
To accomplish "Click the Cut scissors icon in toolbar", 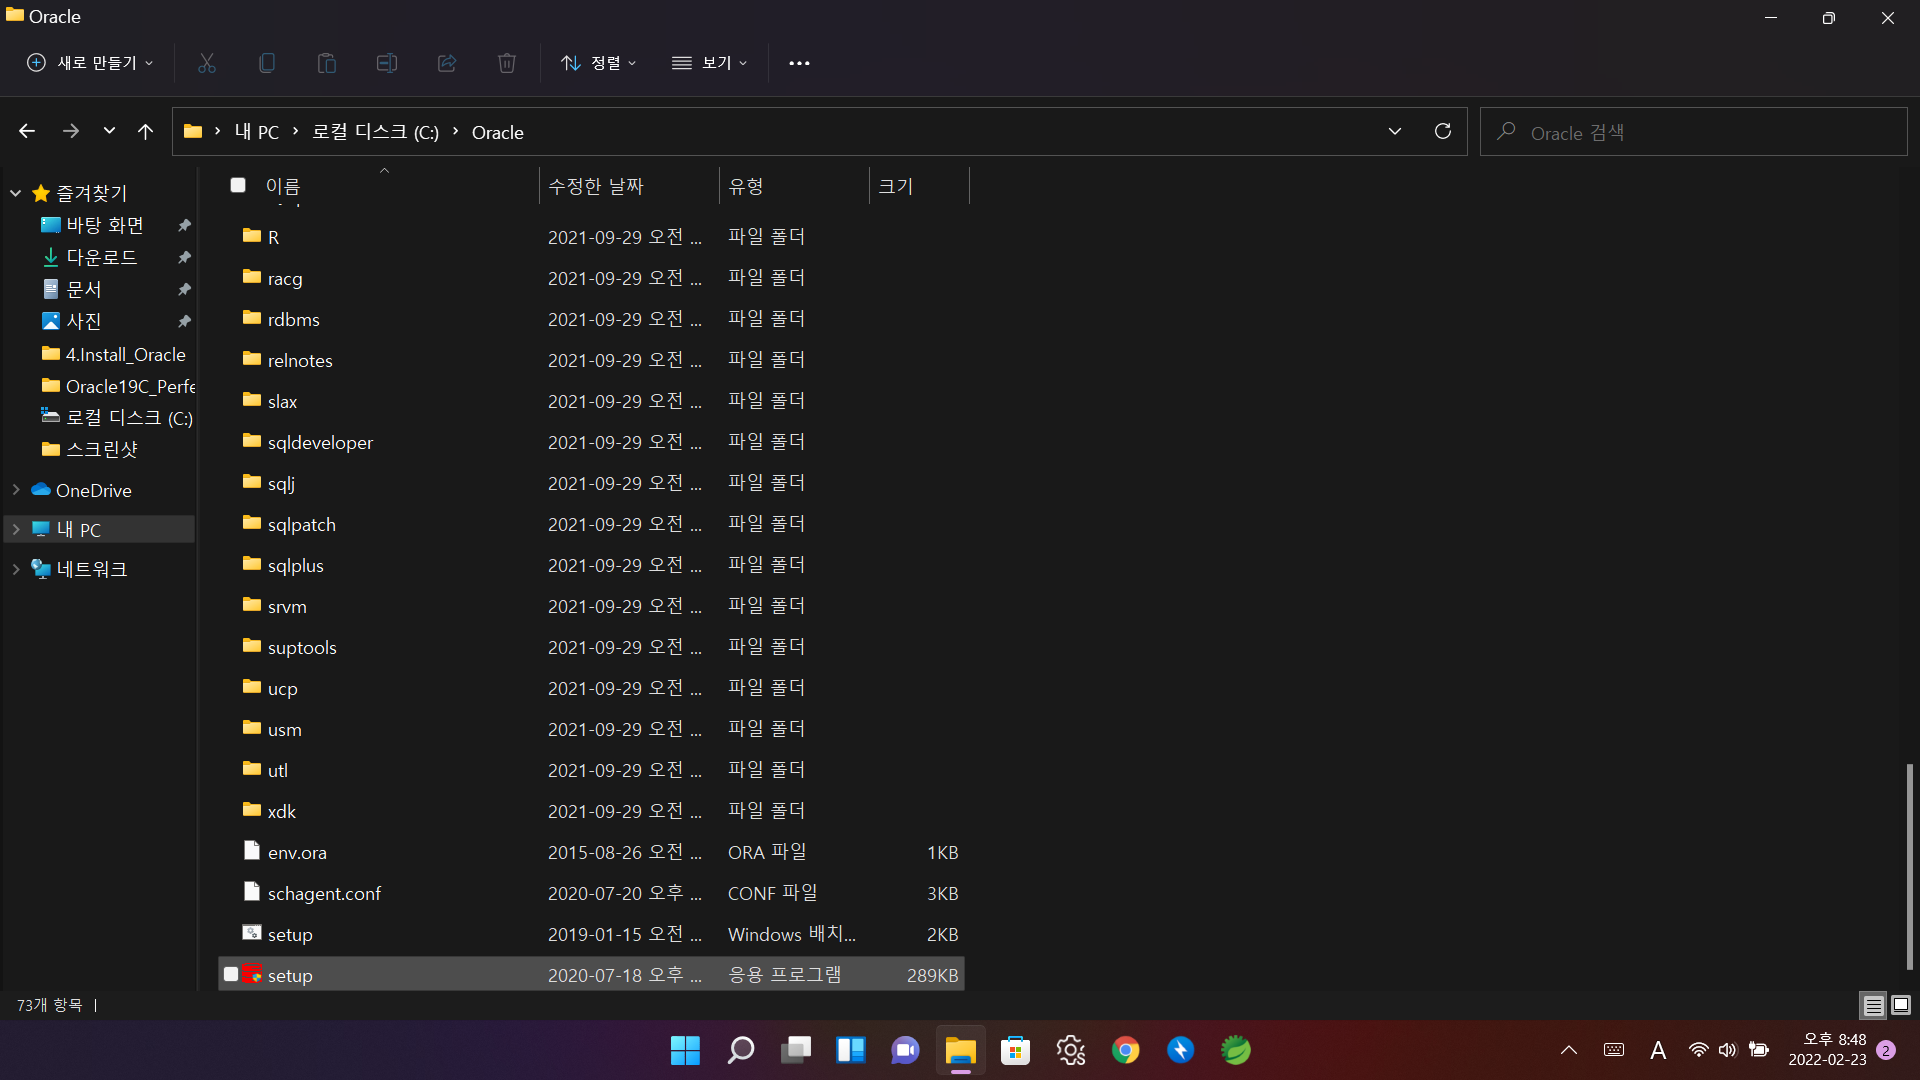I will point(207,63).
